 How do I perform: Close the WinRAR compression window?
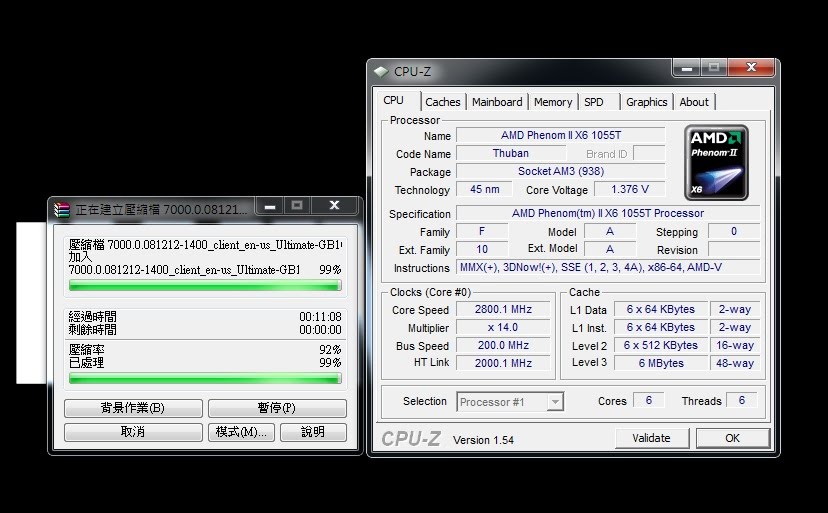pos(334,206)
